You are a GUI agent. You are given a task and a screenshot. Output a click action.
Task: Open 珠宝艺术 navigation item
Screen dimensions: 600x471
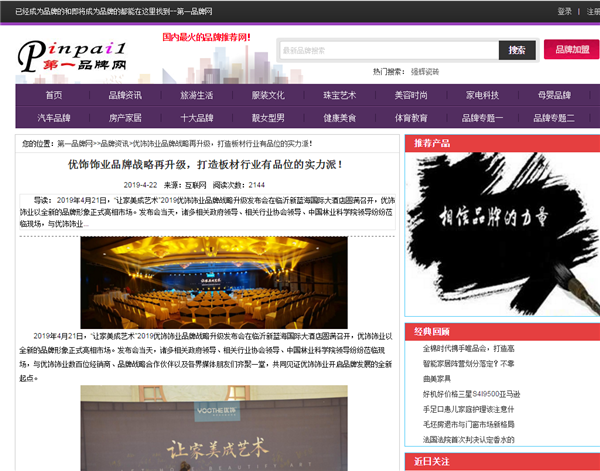339,95
